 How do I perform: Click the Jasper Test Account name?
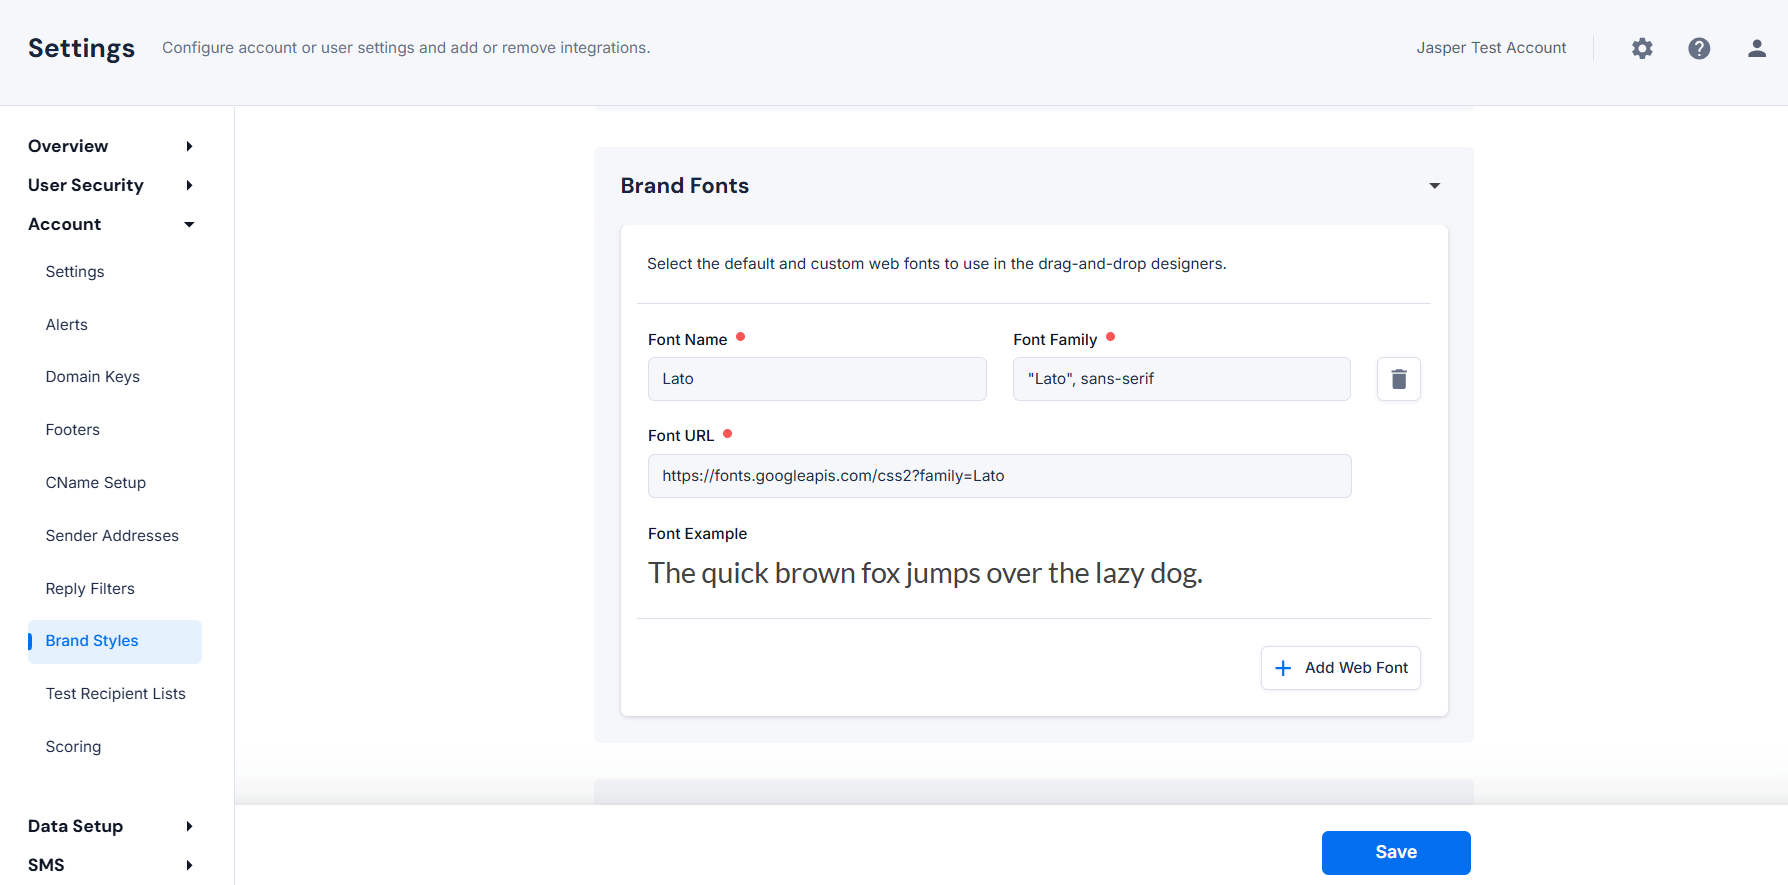coord(1491,48)
